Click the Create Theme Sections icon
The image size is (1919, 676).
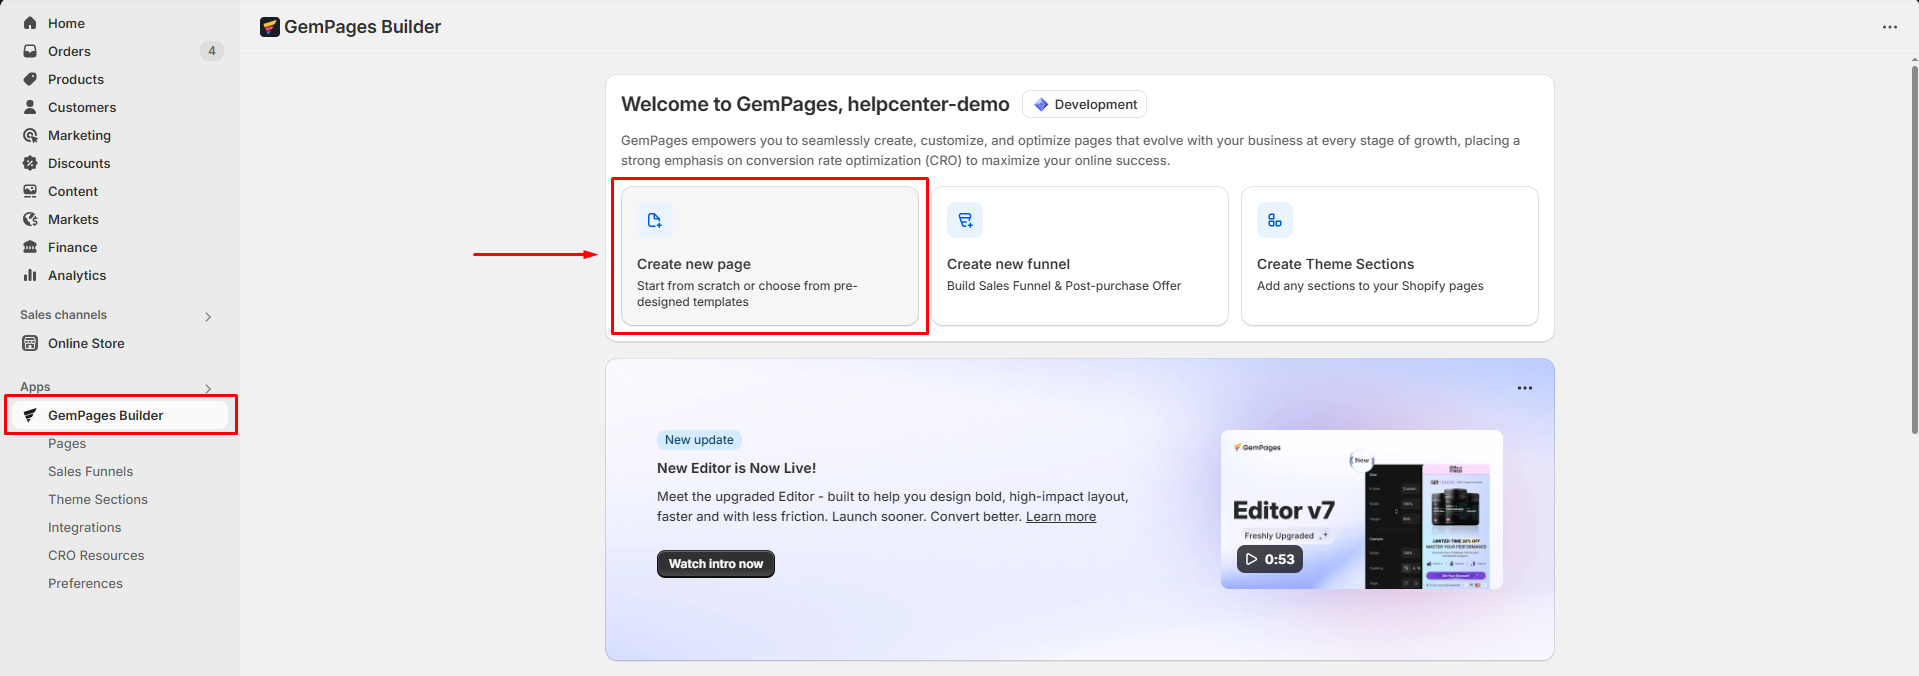click(1274, 220)
